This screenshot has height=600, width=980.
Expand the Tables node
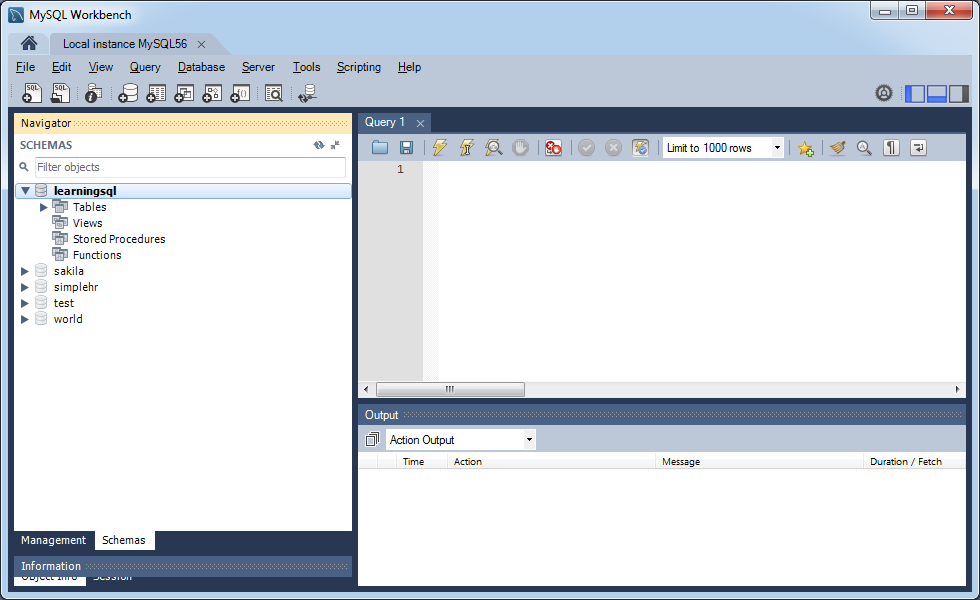tap(44, 207)
